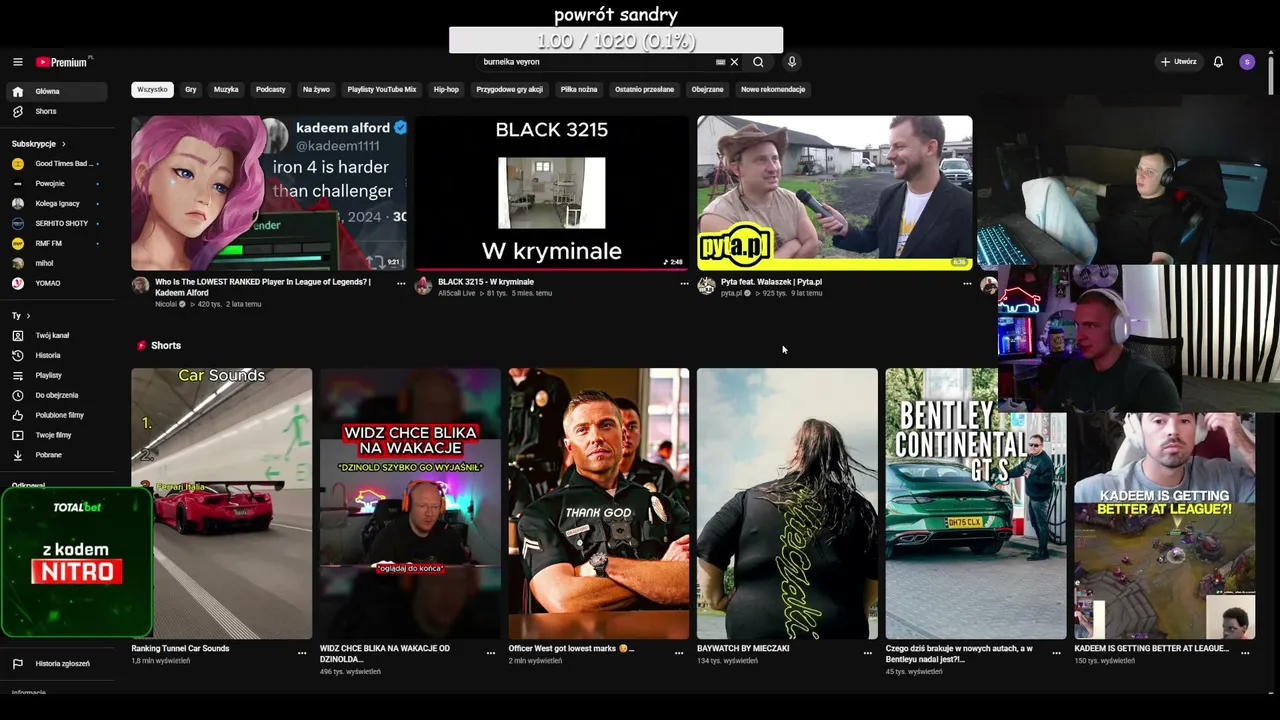Open options for 'Ranking Tunnel Car Sounds' Short
The height and width of the screenshot is (720, 1280).
tap(302, 653)
